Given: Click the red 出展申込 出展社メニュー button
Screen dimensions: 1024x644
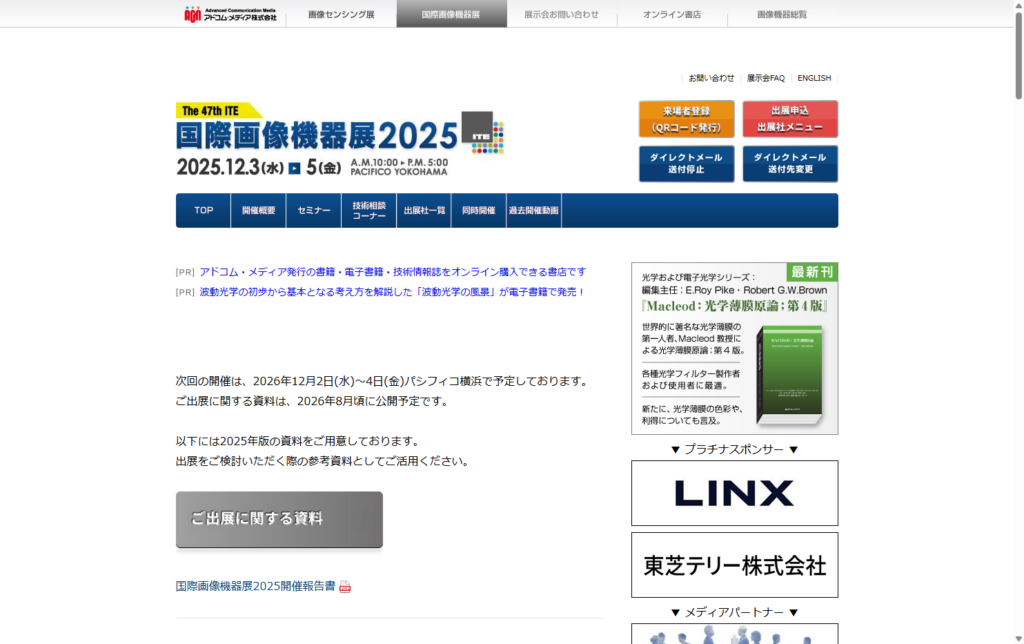Looking at the screenshot, I should click(x=789, y=118).
